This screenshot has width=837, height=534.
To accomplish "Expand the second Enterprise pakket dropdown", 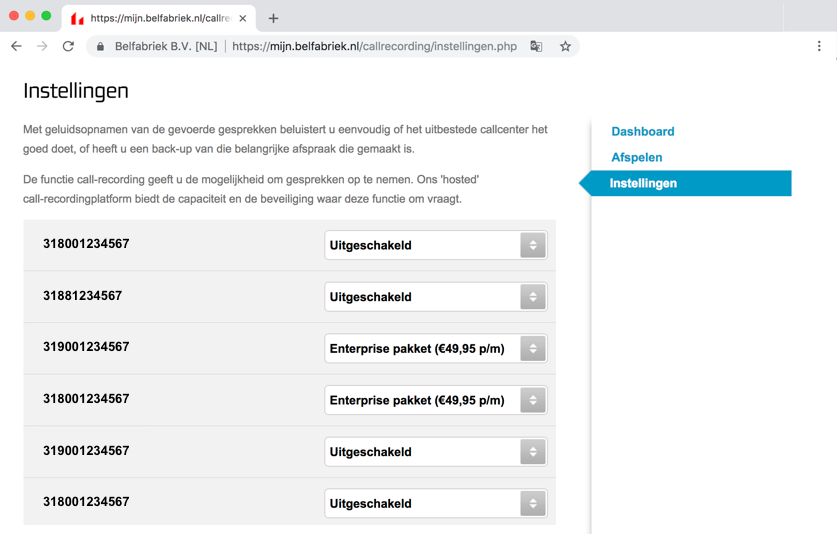I will tap(436, 400).
